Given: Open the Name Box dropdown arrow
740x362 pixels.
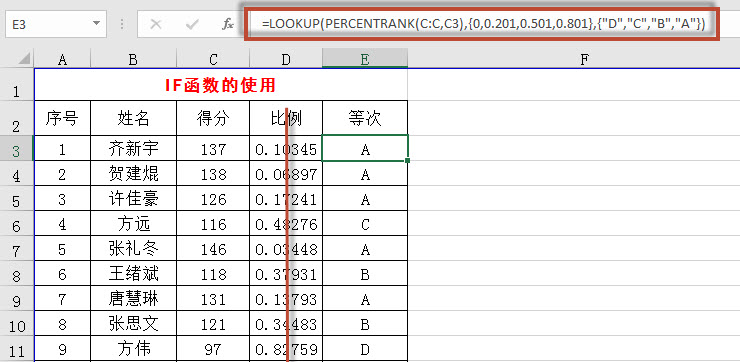Looking at the screenshot, I should (x=96, y=24).
